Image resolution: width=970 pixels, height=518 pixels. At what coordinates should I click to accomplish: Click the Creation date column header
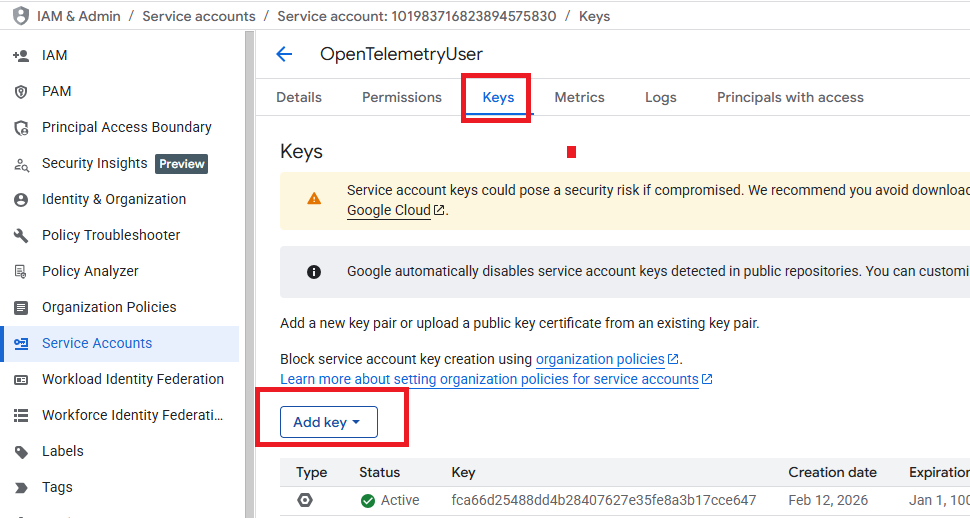point(832,473)
